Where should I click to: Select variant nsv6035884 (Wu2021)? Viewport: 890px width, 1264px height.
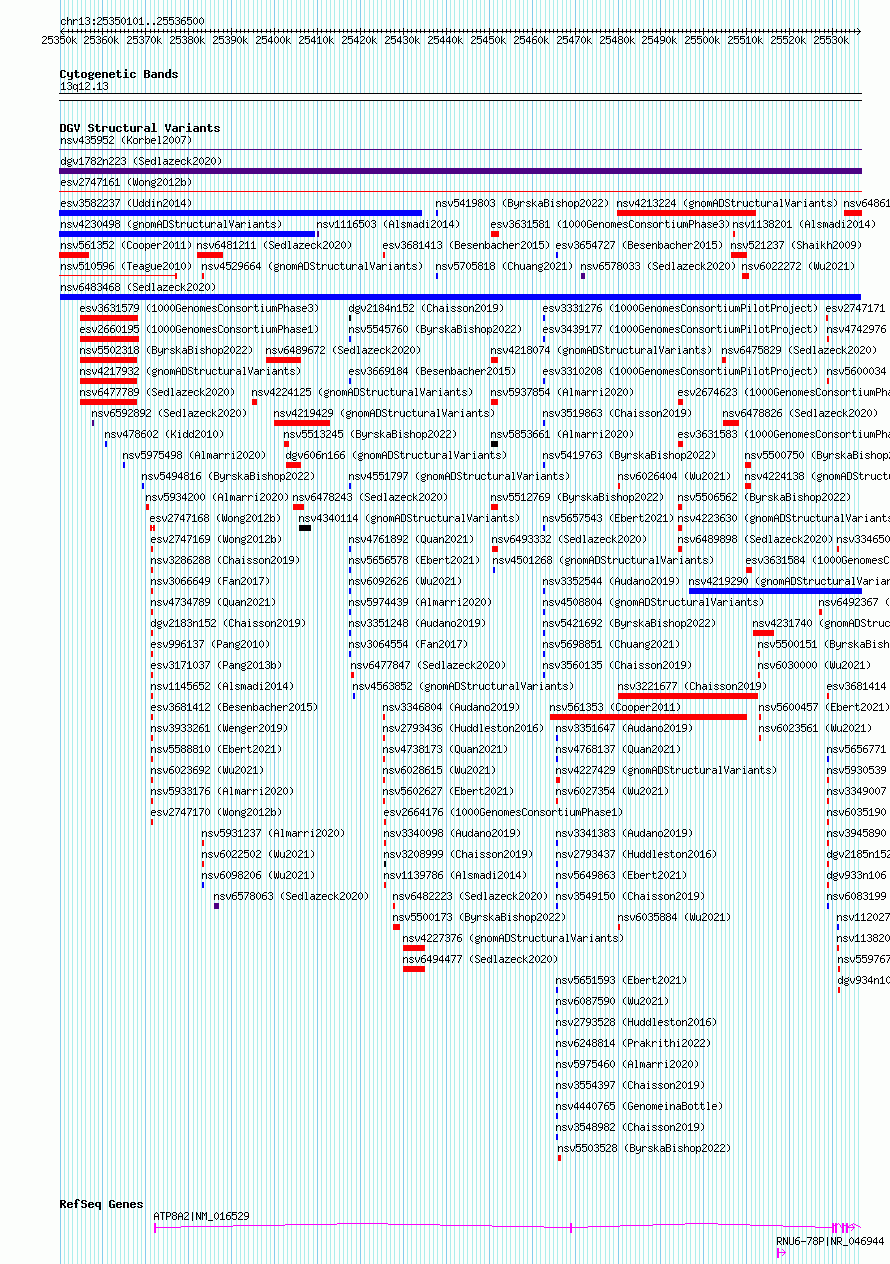pos(675,918)
